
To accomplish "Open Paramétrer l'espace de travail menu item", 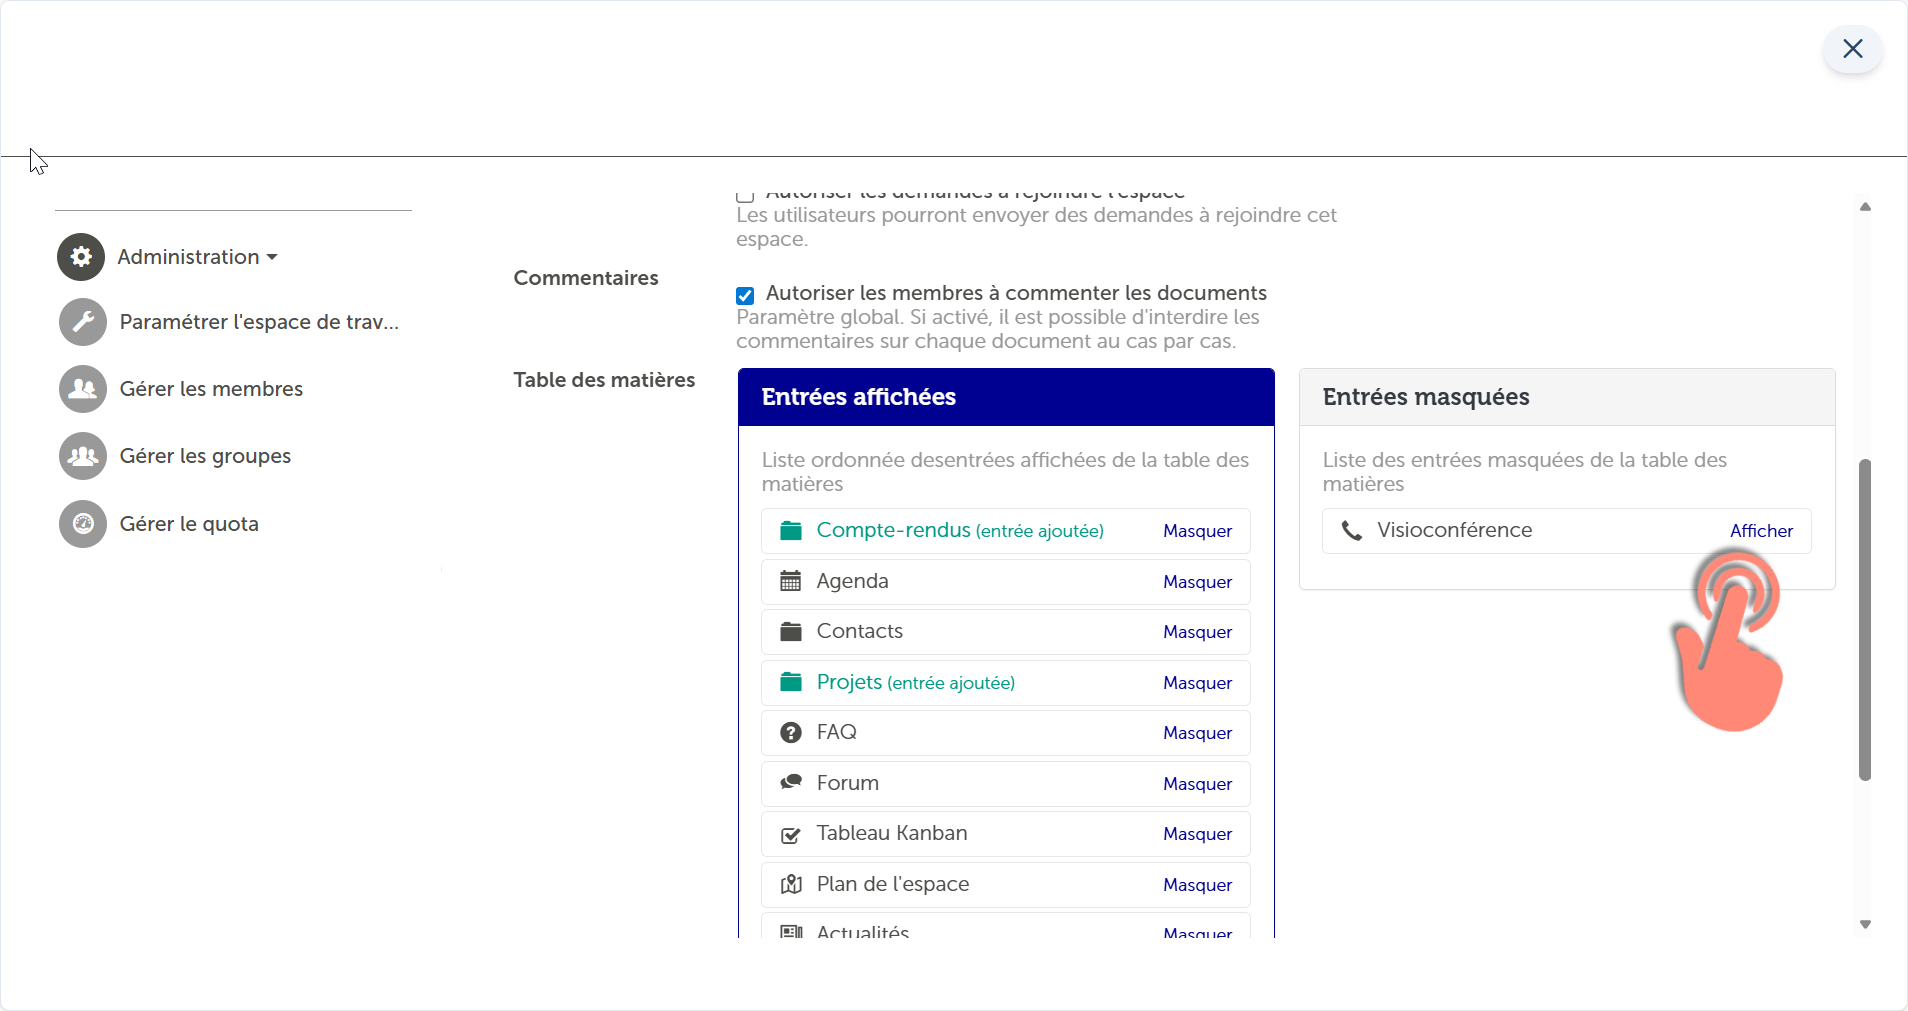I will pos(259,322).
